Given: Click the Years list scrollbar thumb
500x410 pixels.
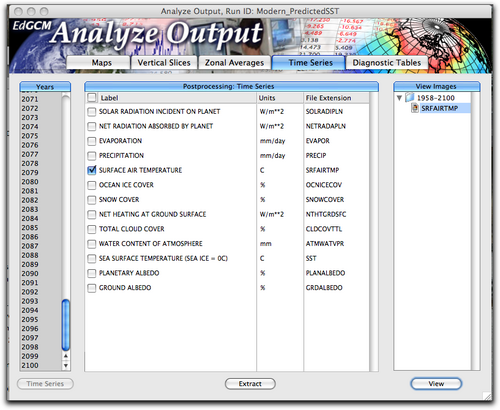Looking at the screenshot, I should (x=66, y=325).
